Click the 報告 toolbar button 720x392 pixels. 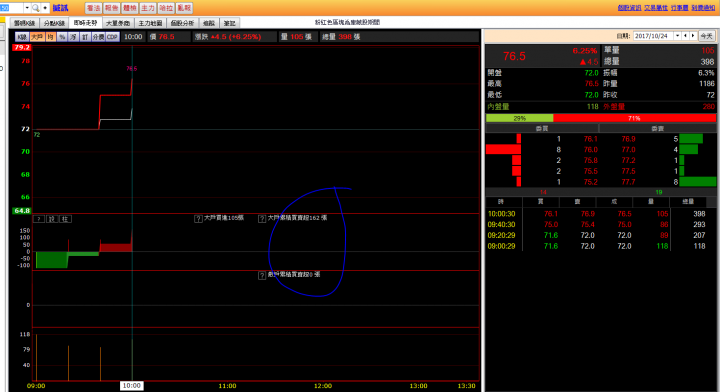point(112,8)
